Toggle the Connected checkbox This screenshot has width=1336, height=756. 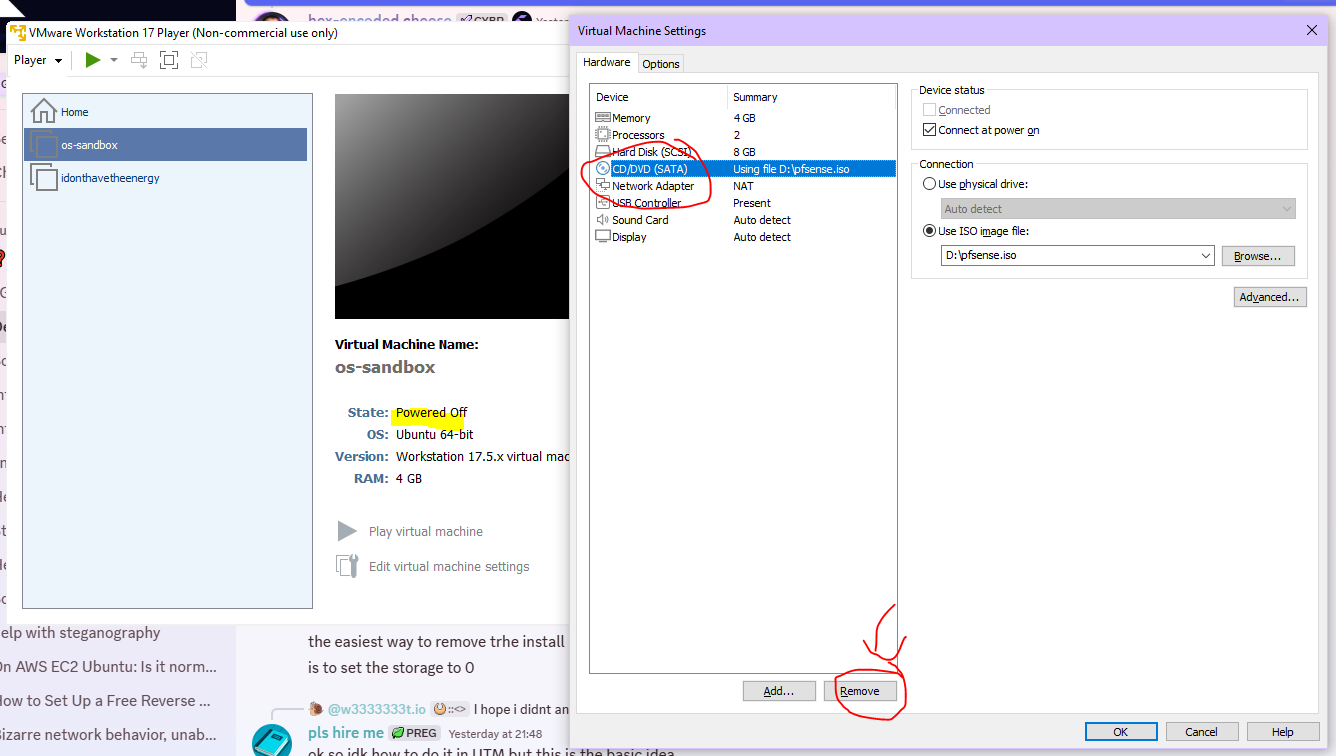click(930, 110)
